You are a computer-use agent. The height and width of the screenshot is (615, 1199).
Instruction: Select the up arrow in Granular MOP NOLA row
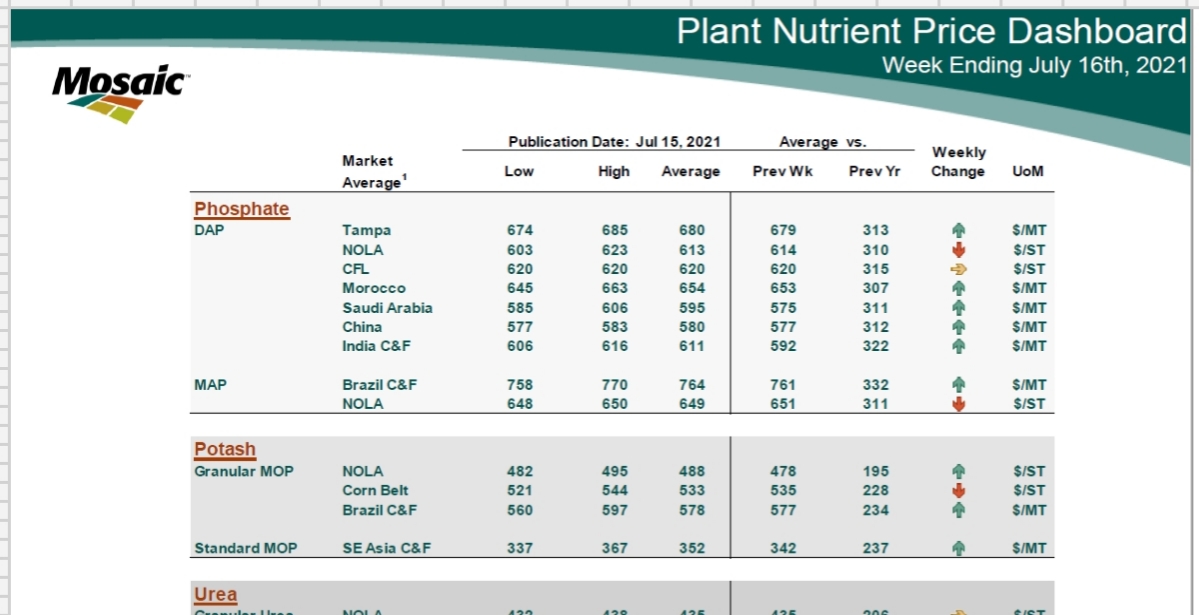(958, 472)
